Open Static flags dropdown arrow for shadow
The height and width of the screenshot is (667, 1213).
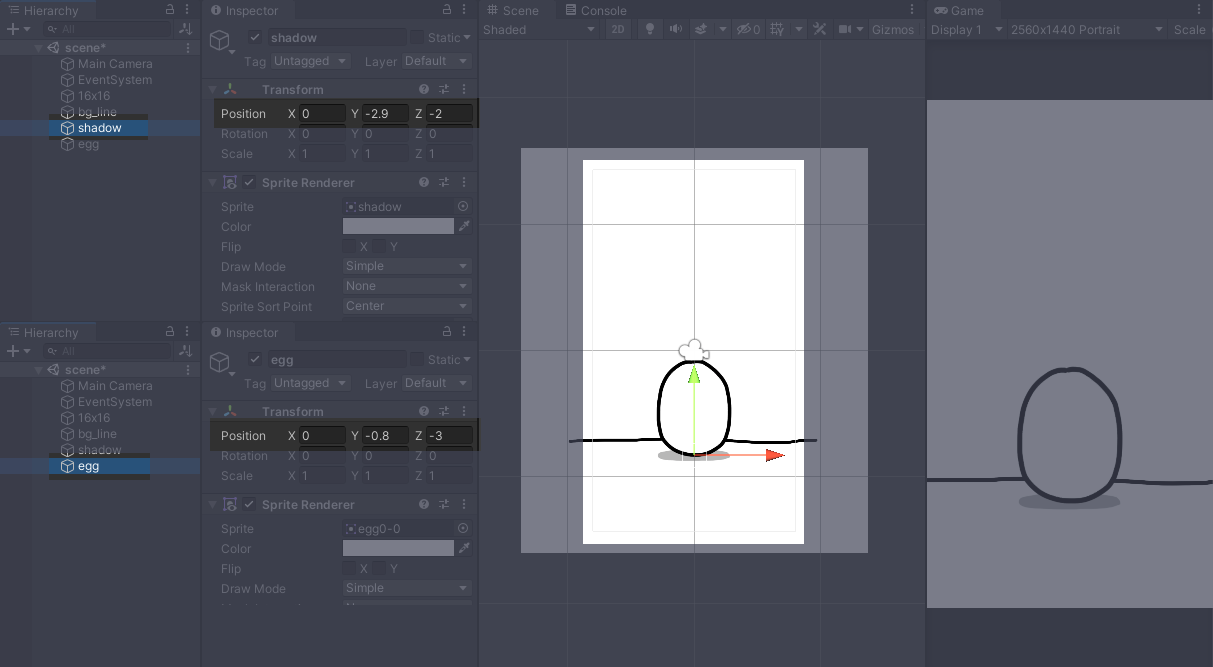466,37
